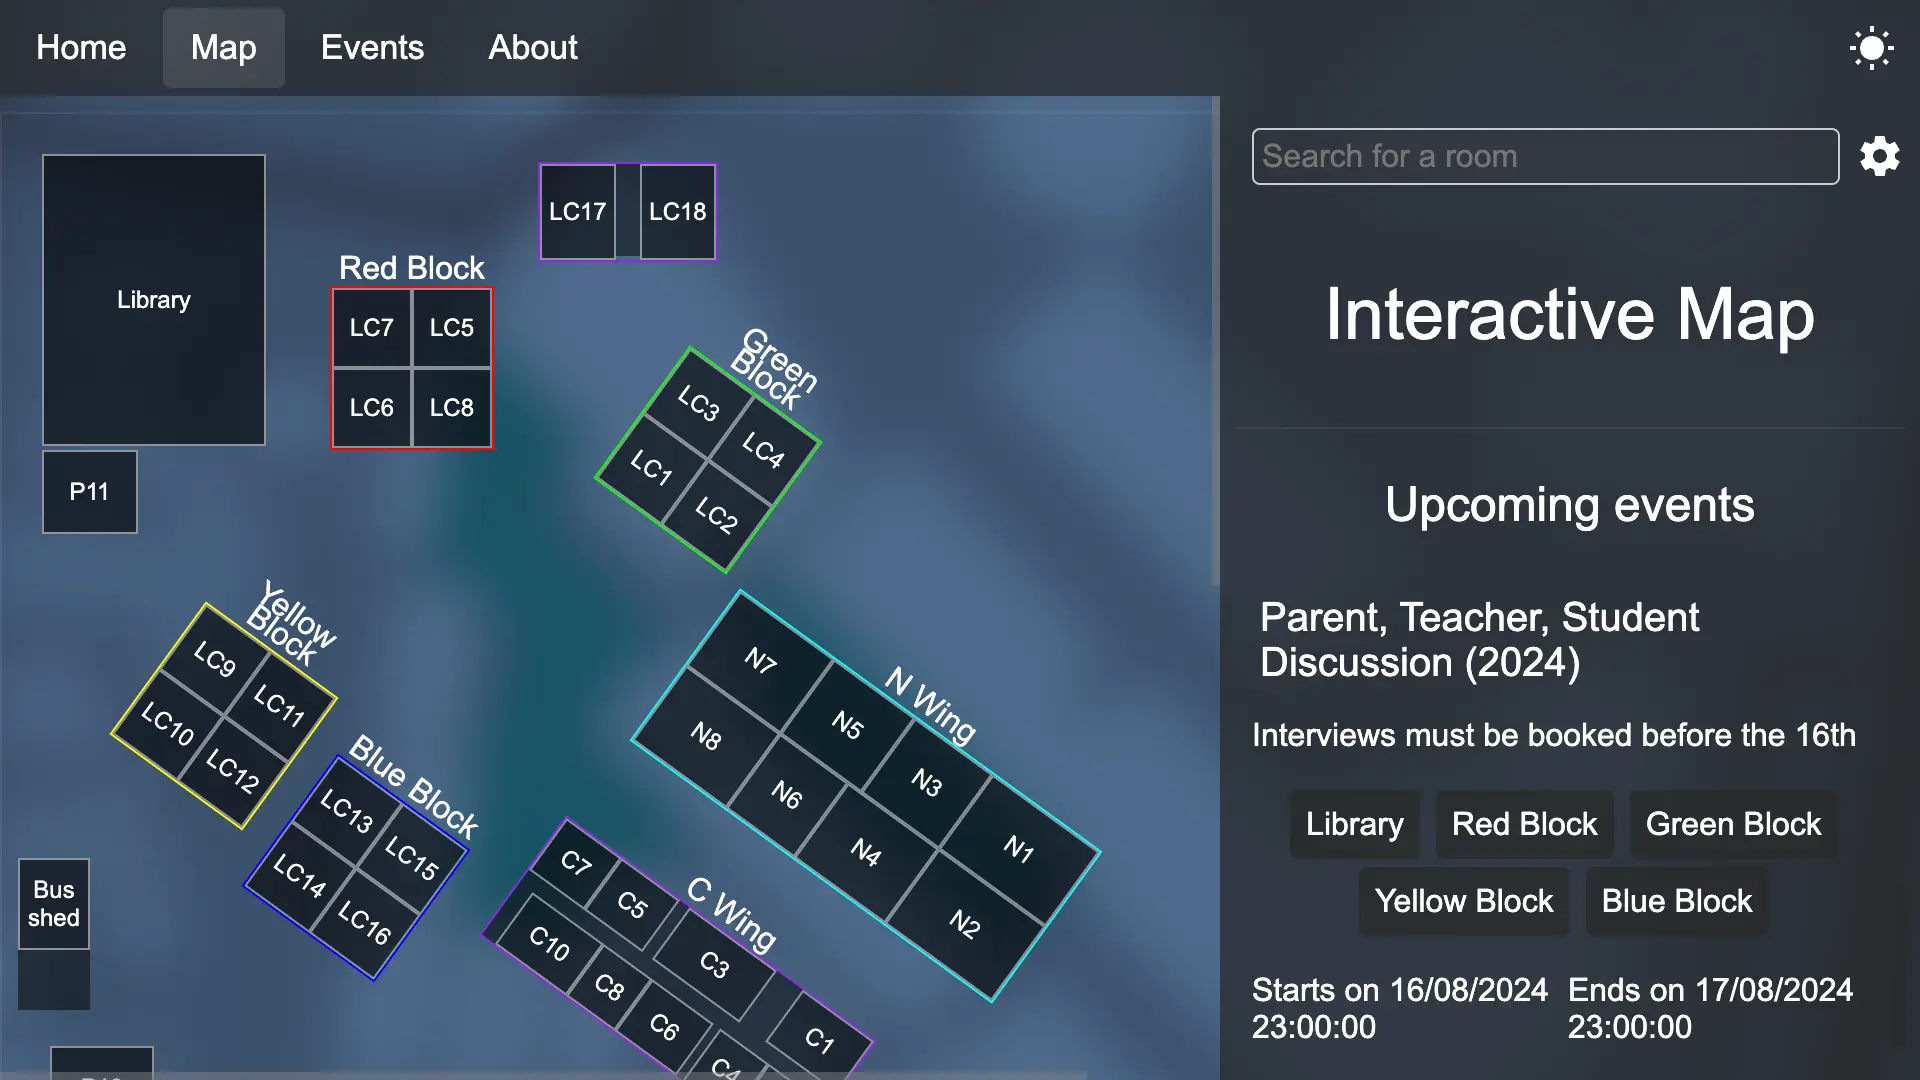The image size is (1920, 1080).
Task: Select the Bus shed on map
Action: coord(54,904)
